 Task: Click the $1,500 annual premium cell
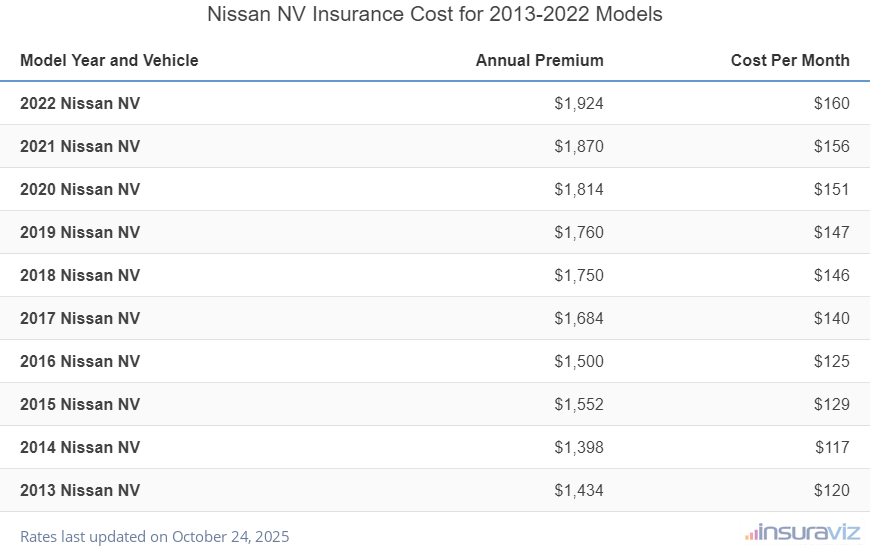[579, 361]
